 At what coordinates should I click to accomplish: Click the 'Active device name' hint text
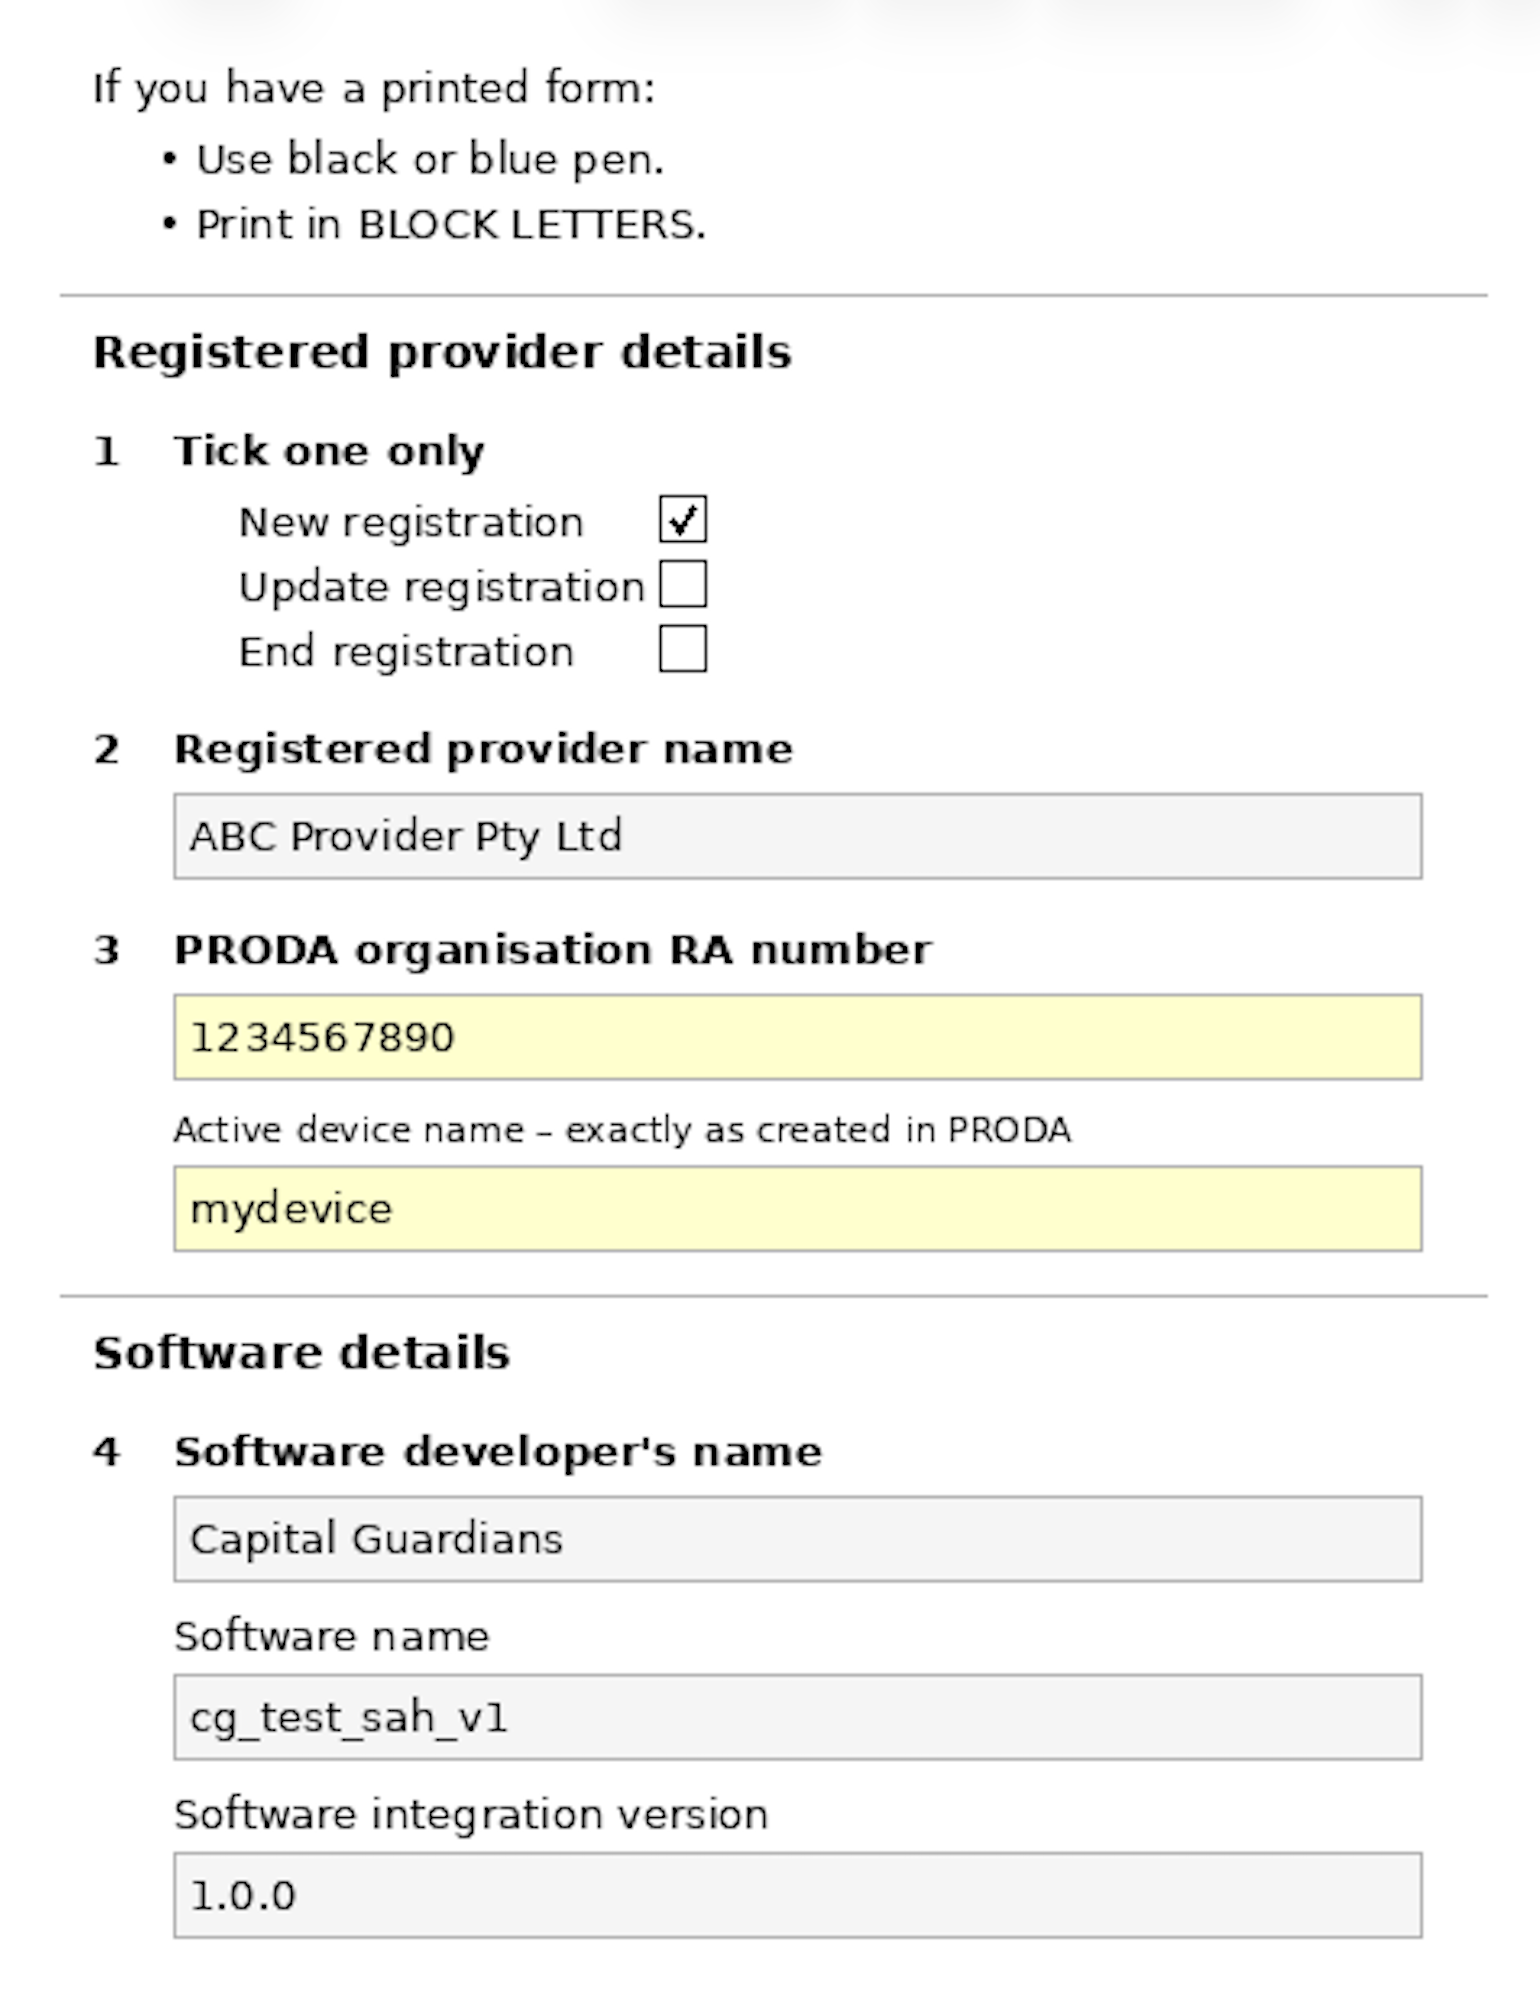pos(622,1130)
